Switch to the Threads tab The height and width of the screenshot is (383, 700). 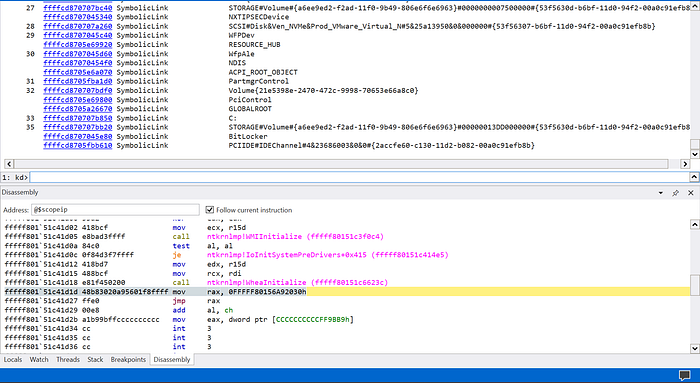pos(68,359)
